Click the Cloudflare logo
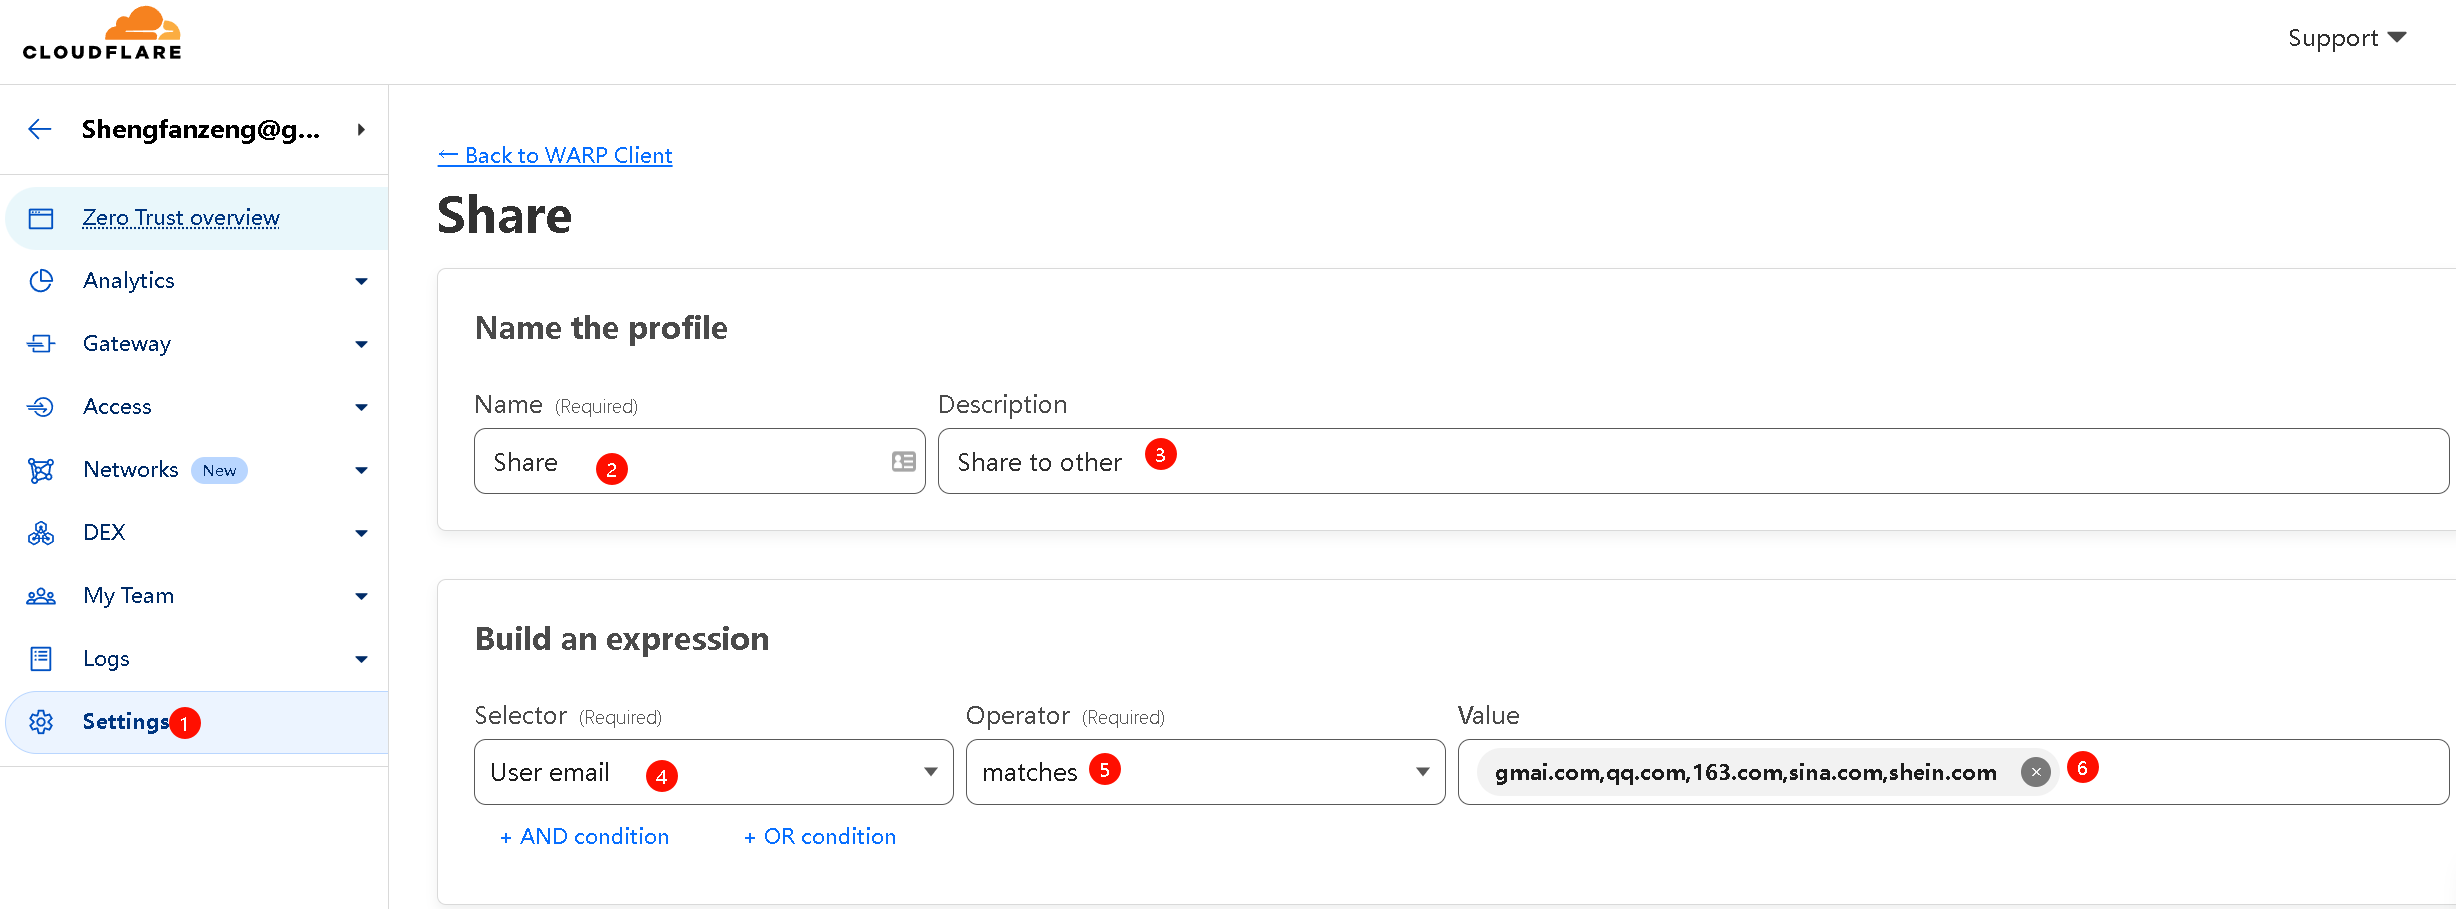Screen dimensions: 2456x909 click(x=102, y=34)
